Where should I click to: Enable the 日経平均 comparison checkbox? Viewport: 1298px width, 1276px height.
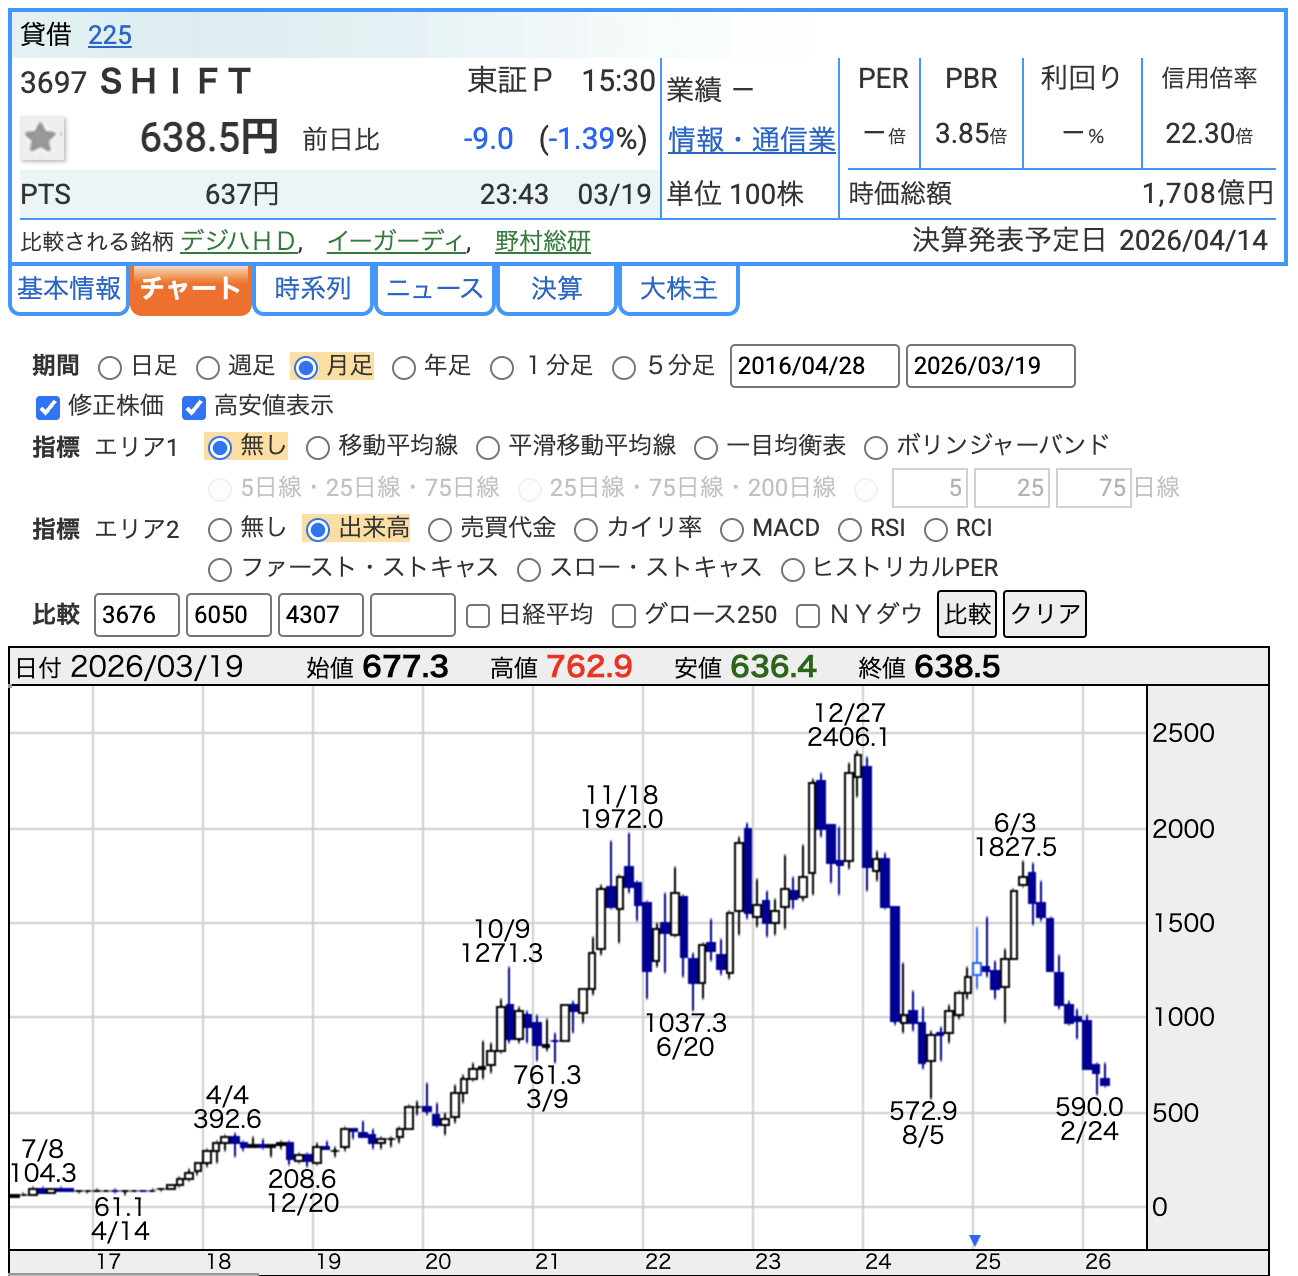coord(478,616)
